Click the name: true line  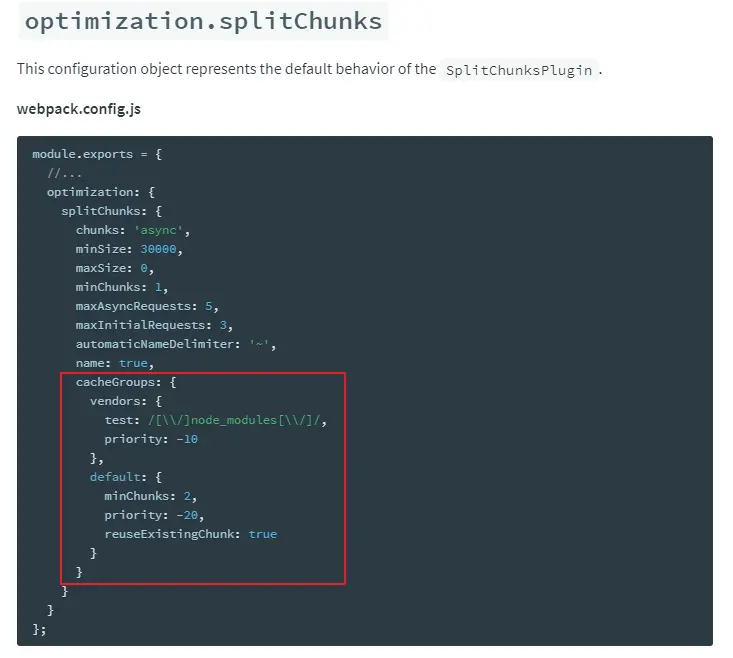coord(115,363)
